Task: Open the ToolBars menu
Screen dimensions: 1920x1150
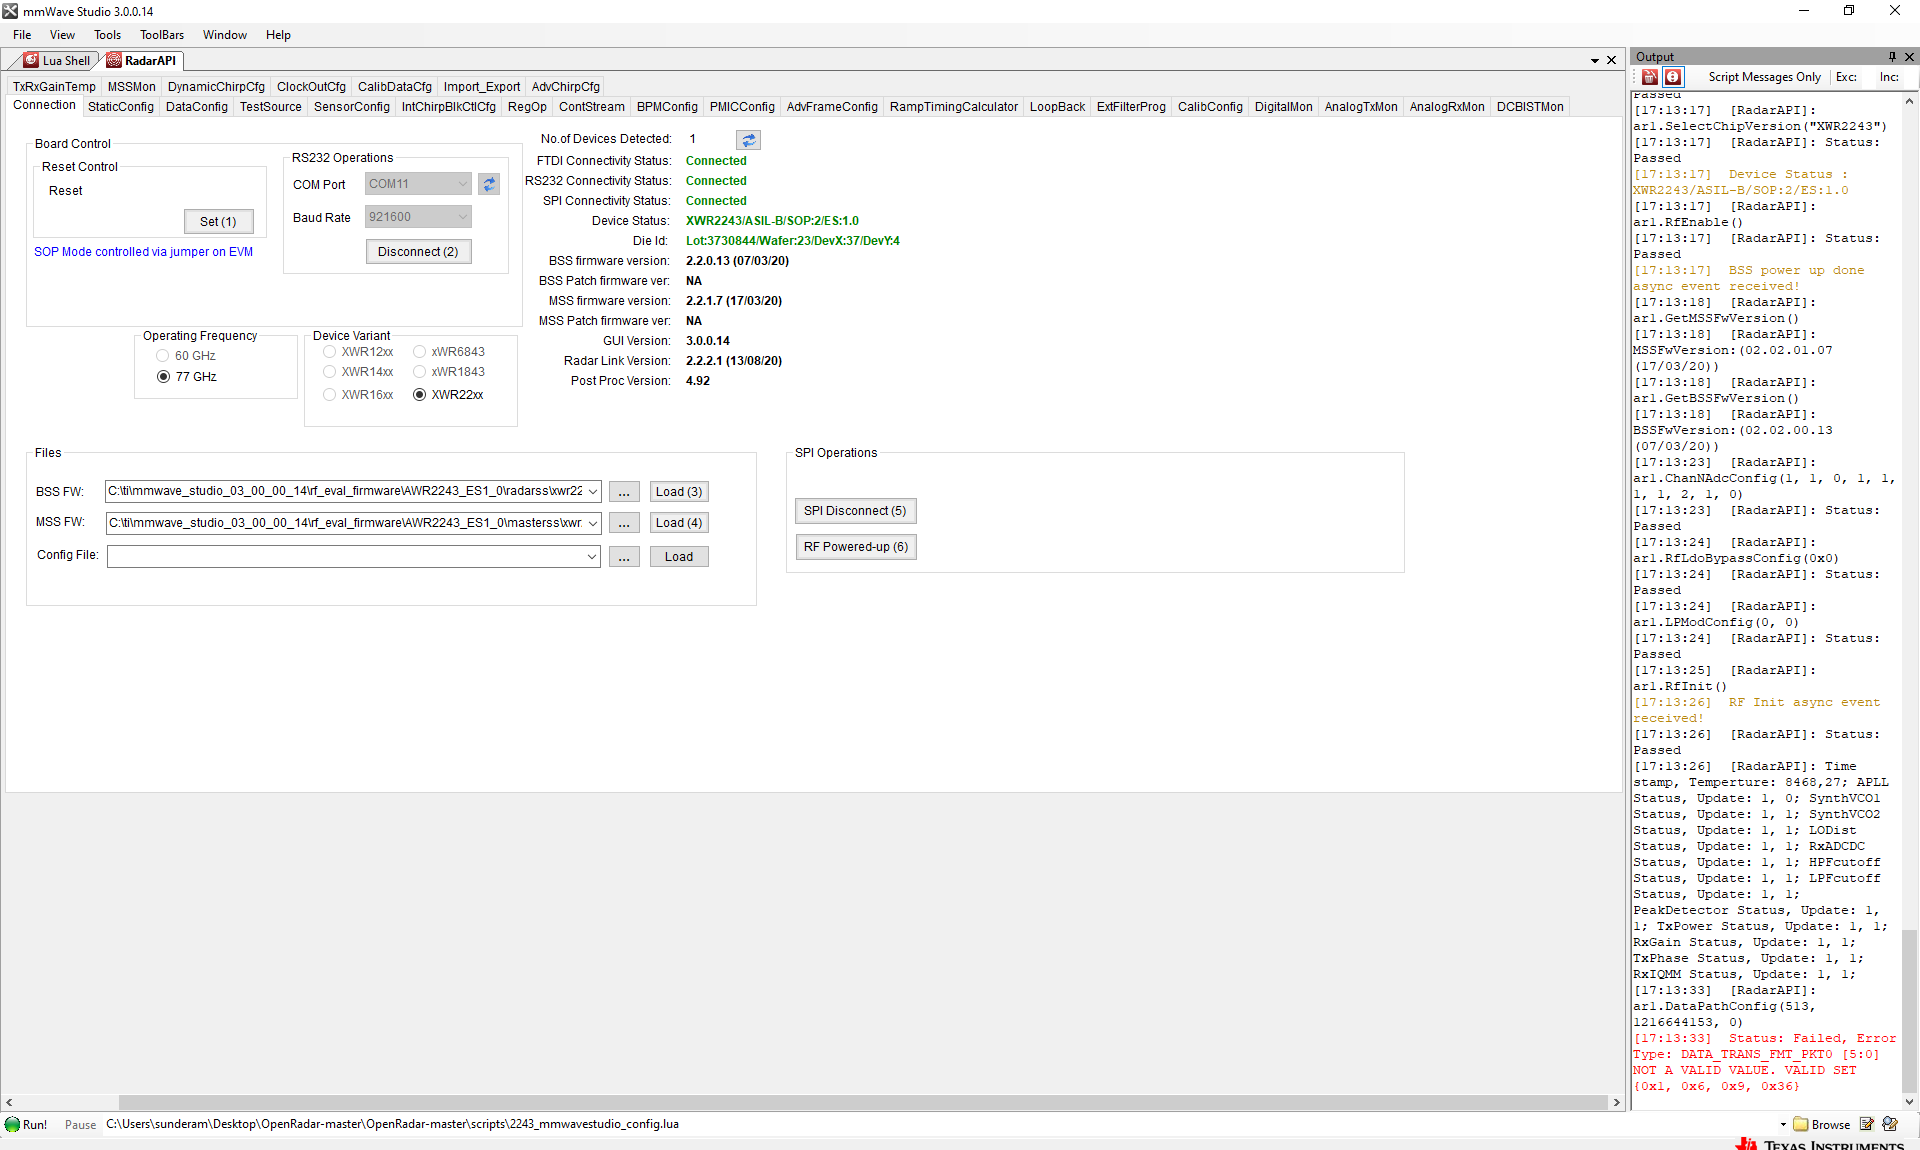Action: click(162, 35)
